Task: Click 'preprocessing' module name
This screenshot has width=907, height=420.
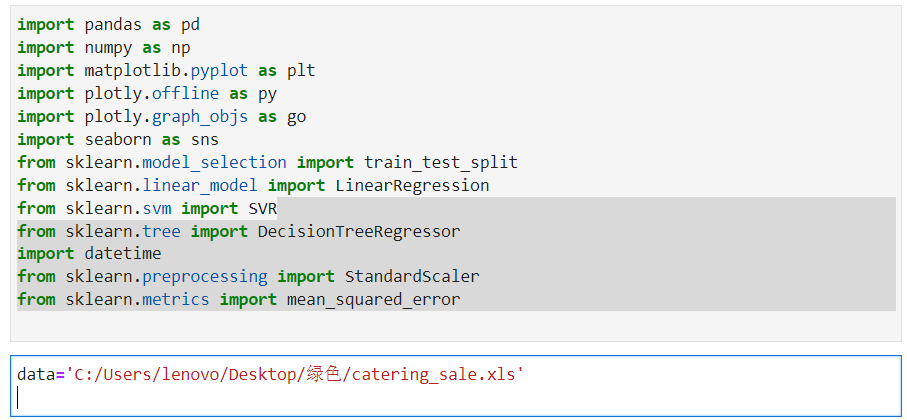Action: click(x=205, y=277)
